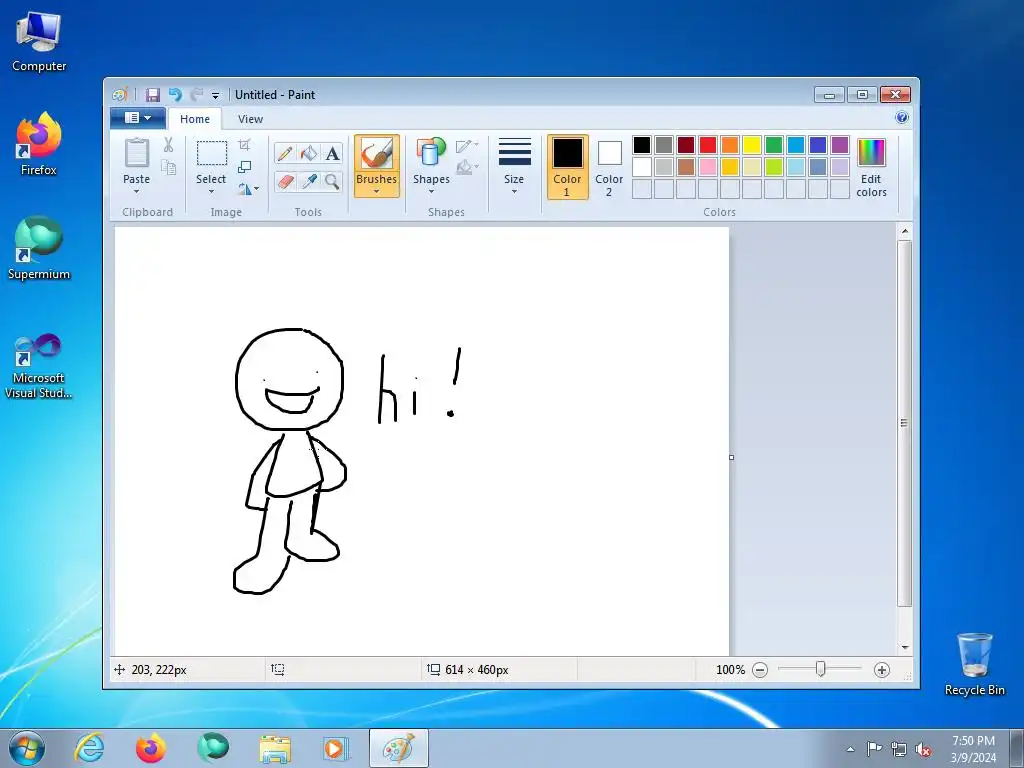Click the Crop icon in Image group
This screenshot has width=1024, height=768.
[x=244, y=144]
